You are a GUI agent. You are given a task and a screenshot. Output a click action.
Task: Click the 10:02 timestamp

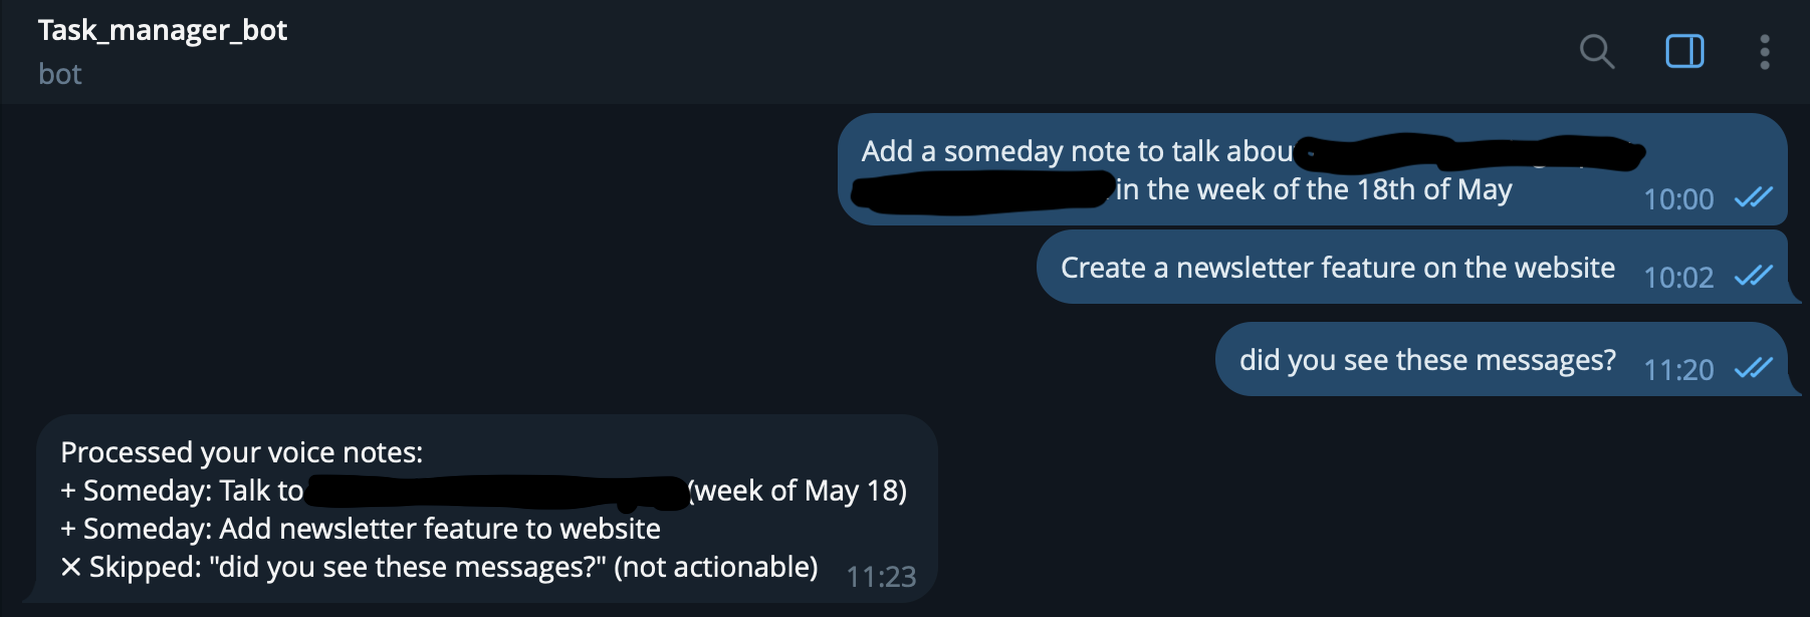(x=1681, y=277)
